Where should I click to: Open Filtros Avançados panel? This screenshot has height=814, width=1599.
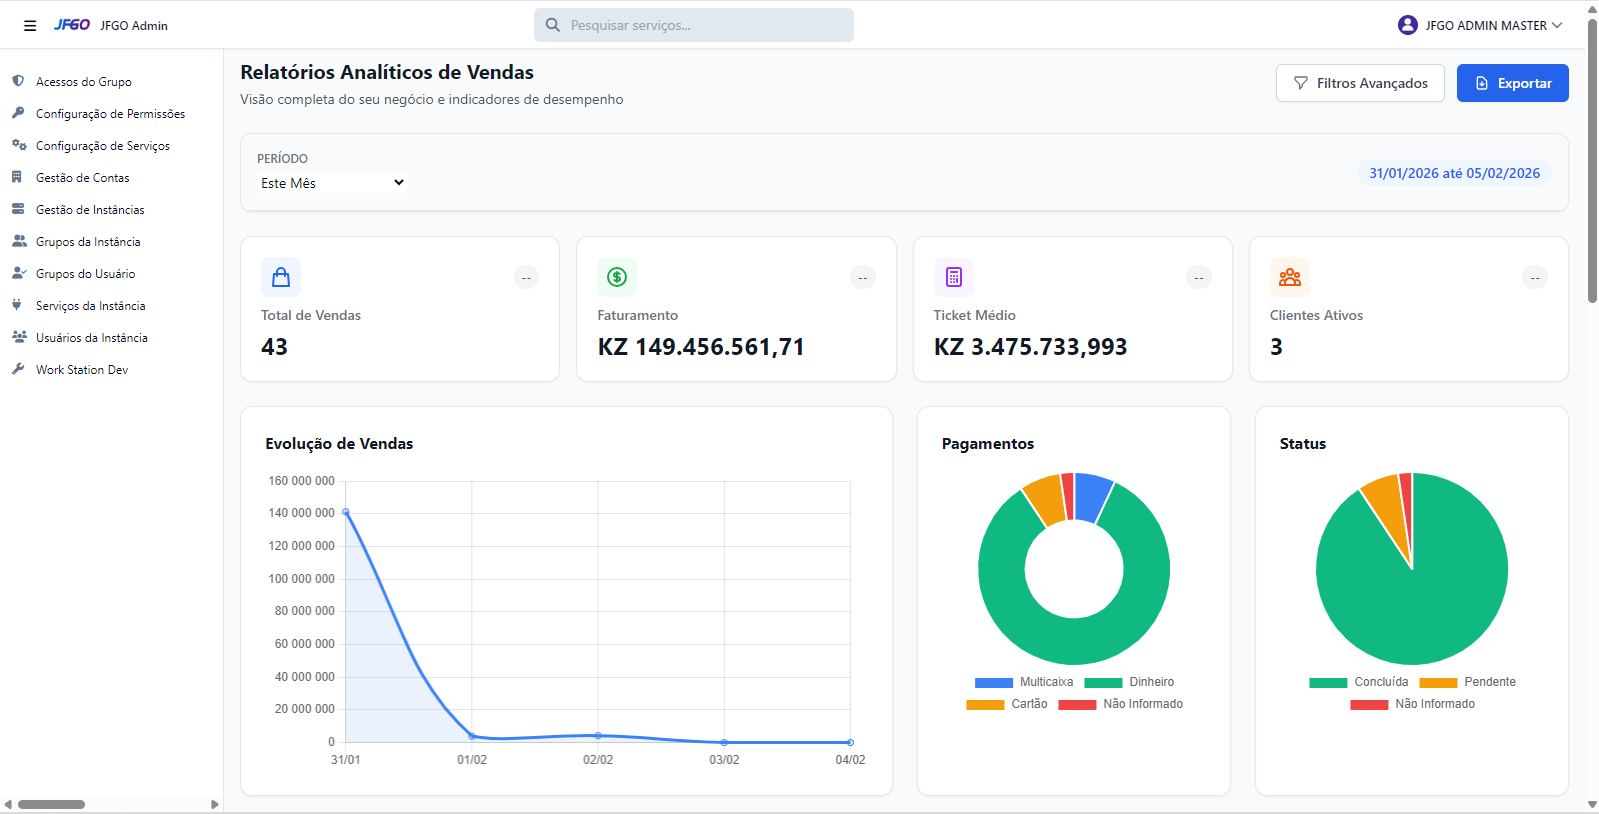1360,83
